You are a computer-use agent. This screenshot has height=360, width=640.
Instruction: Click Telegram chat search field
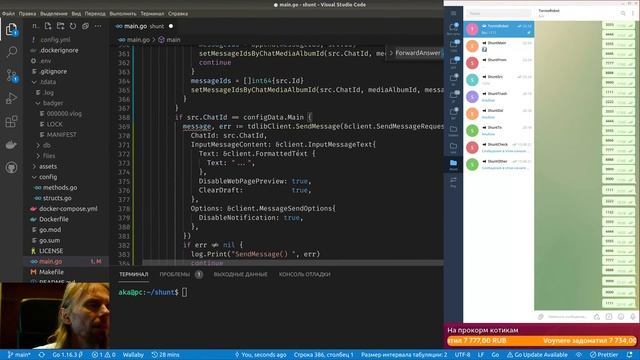coord(498,13)
